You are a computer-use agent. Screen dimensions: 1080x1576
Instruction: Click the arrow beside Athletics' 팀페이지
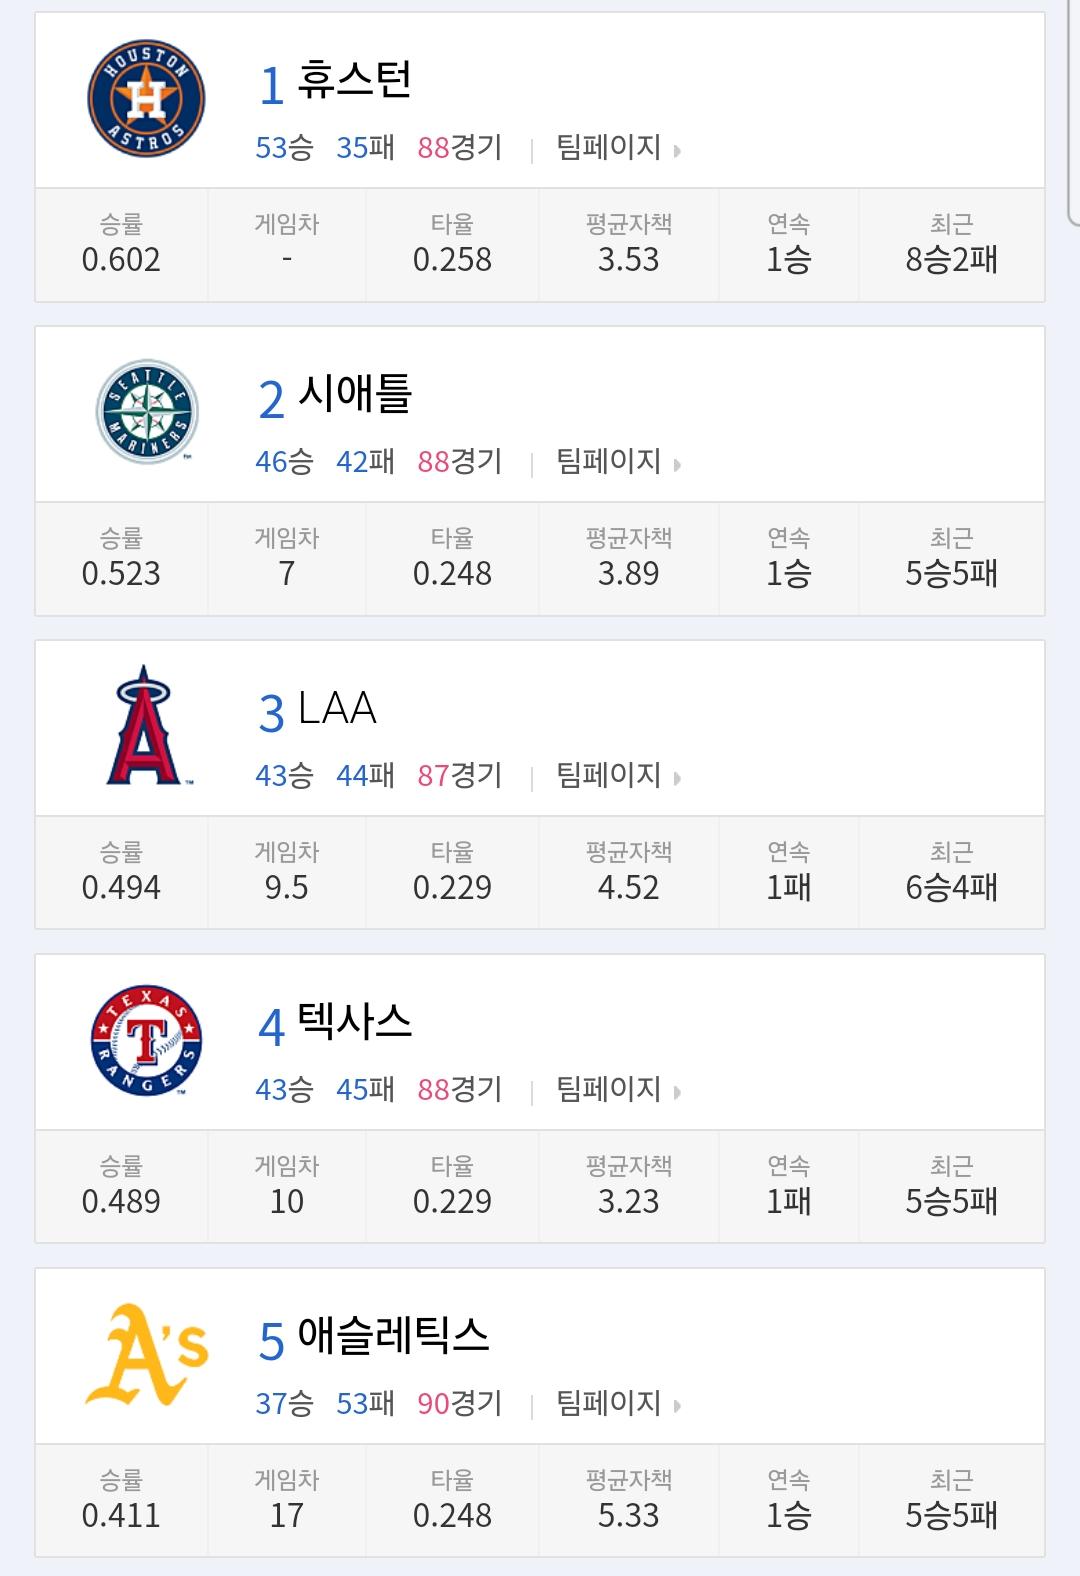pos(677,1407)
